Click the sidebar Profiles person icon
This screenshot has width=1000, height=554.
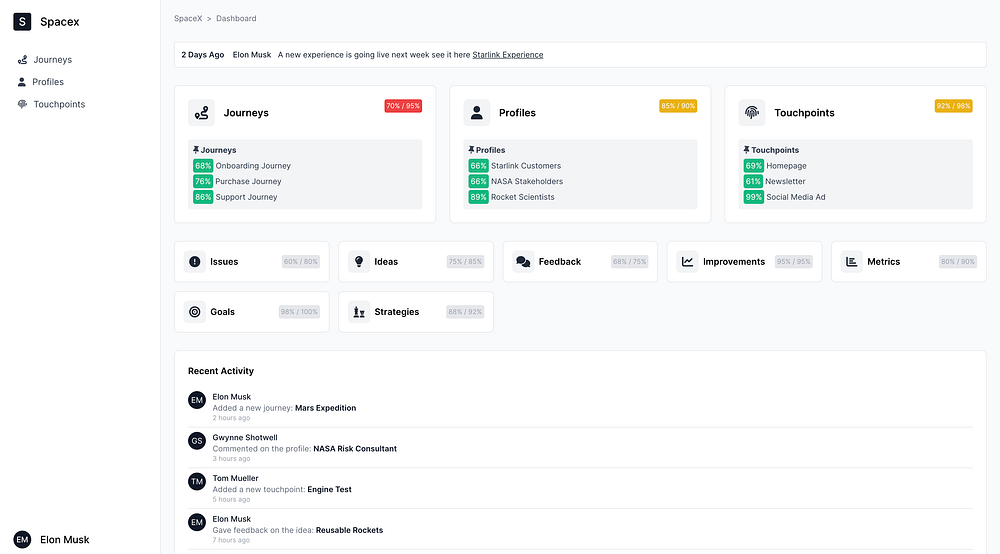(22, 82)
